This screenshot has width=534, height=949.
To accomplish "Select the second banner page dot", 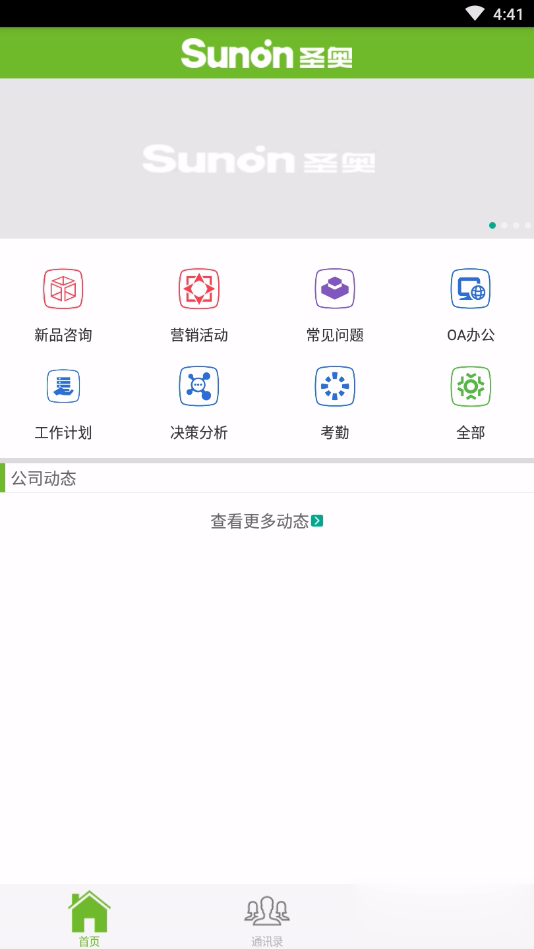I will pos(504,225).
